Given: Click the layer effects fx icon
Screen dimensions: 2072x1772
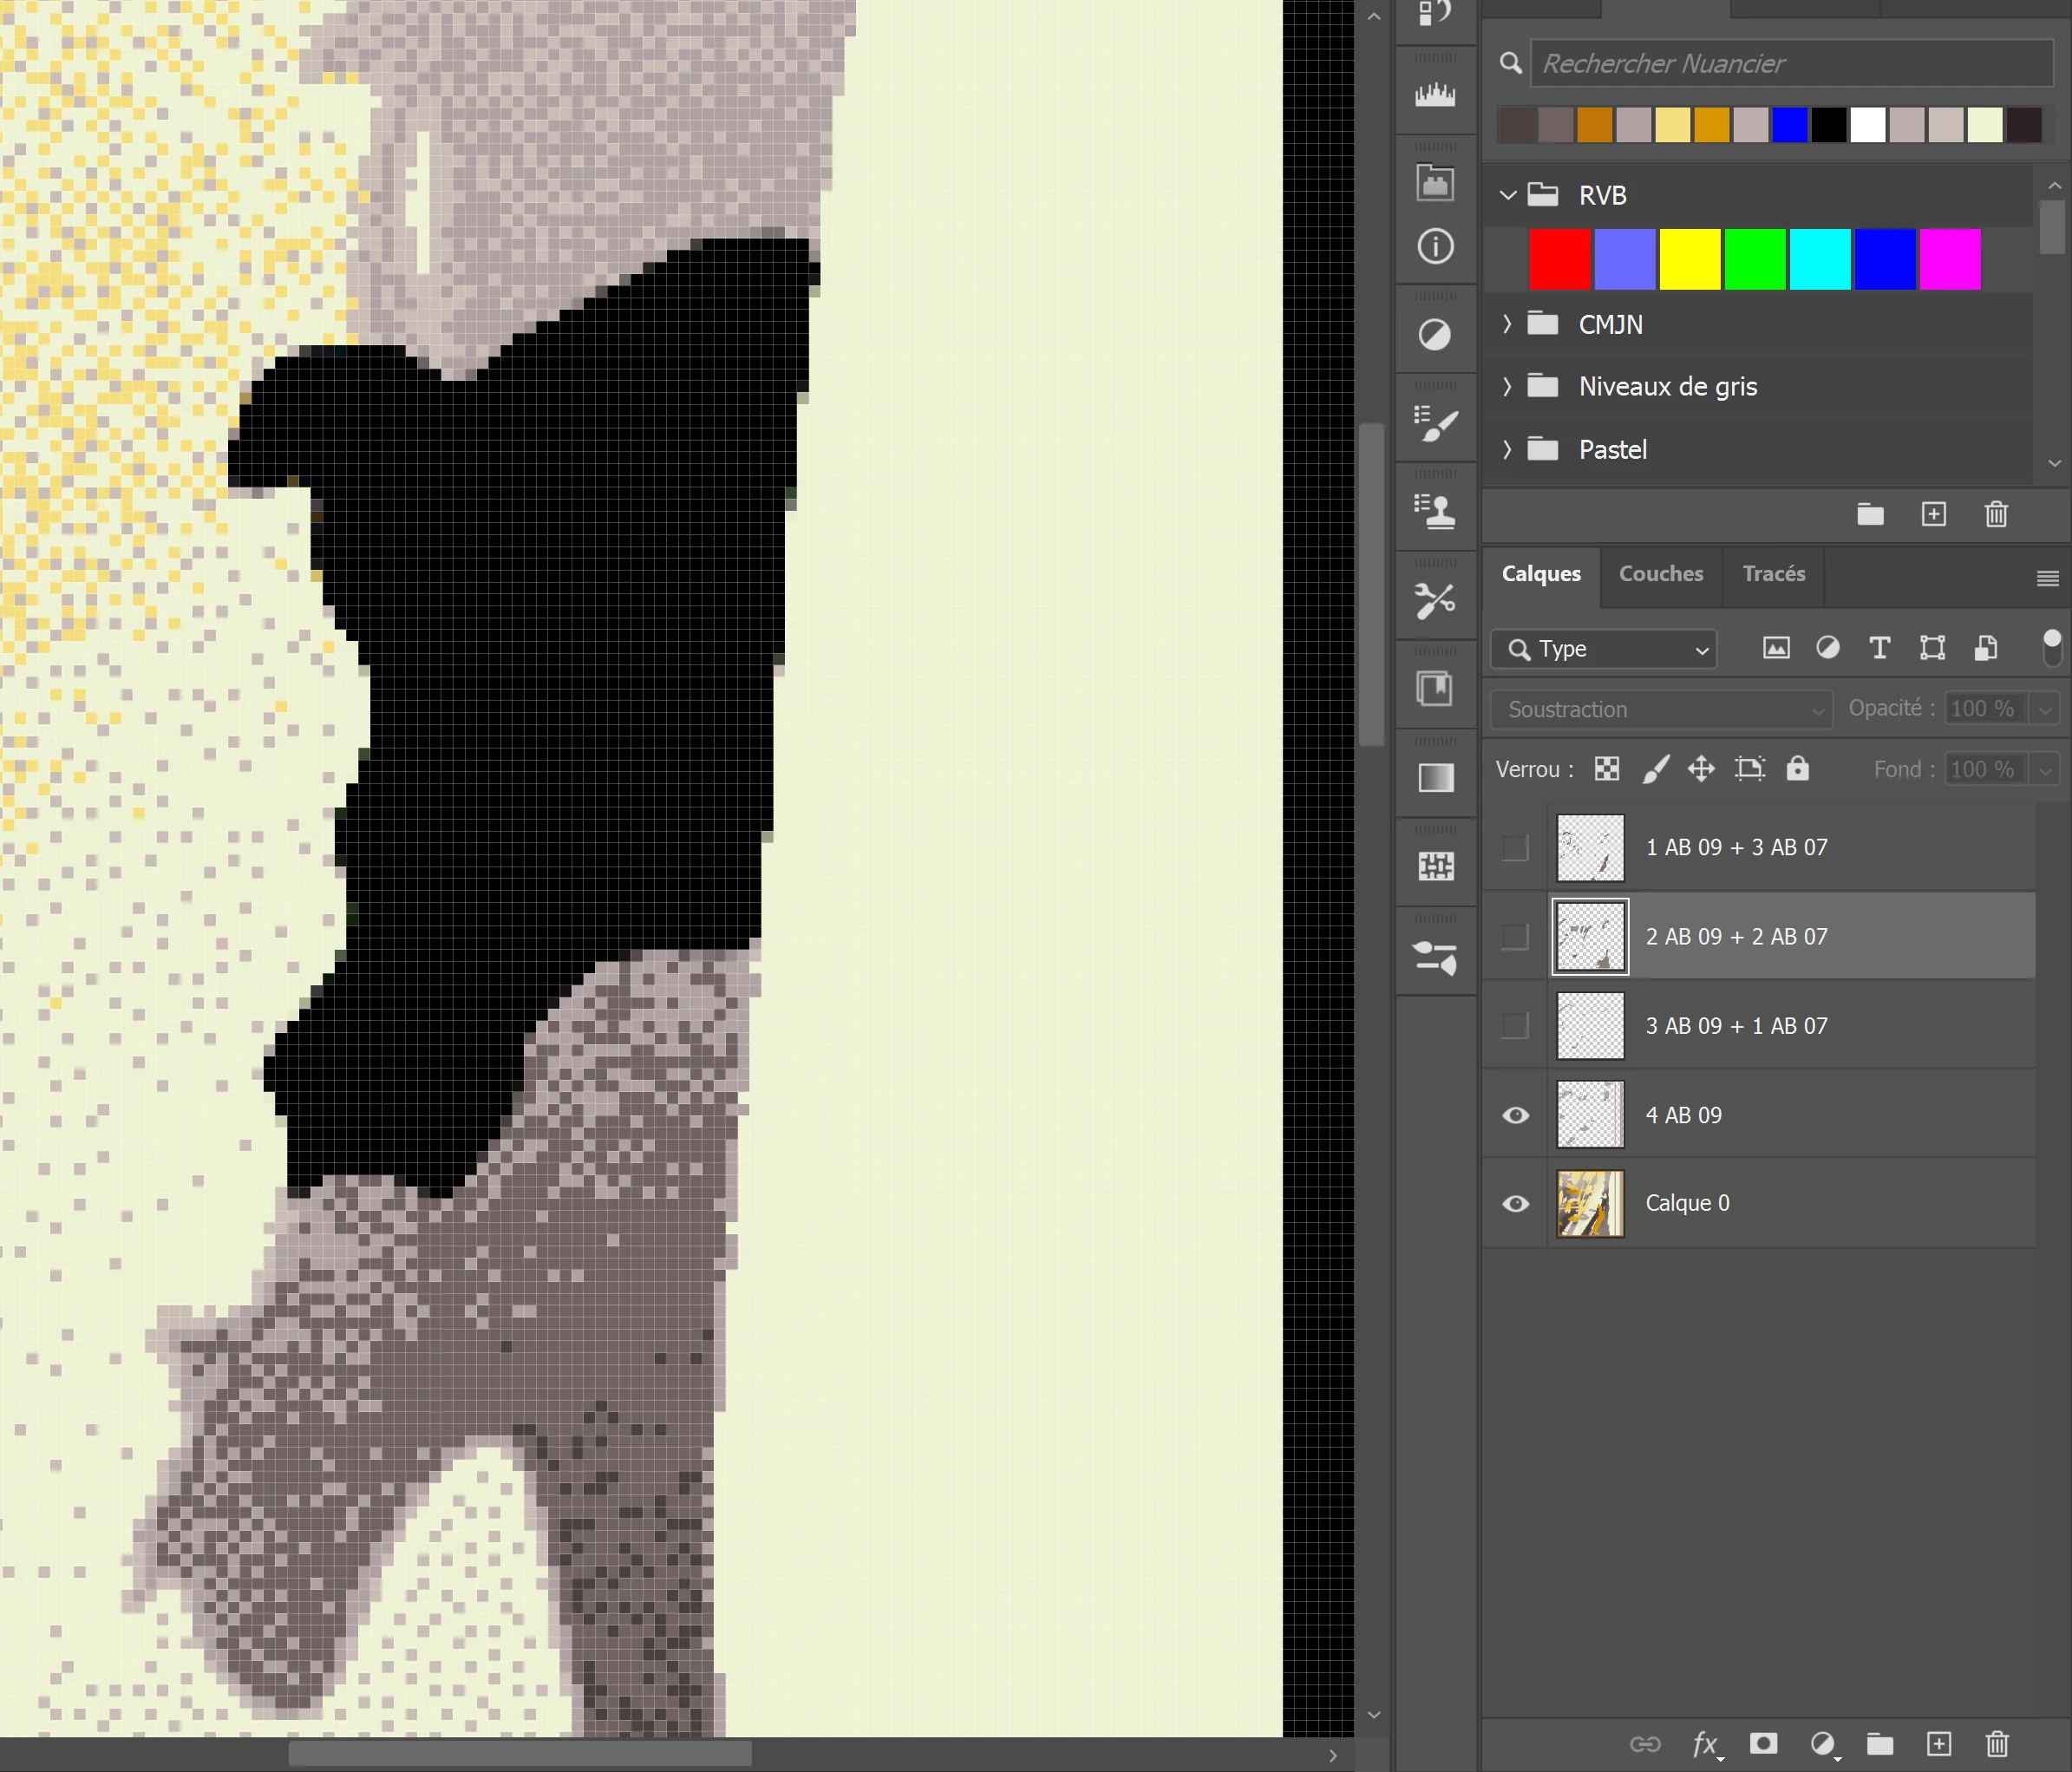Looking at the screenshot, I should [x=1705, y=1744].
